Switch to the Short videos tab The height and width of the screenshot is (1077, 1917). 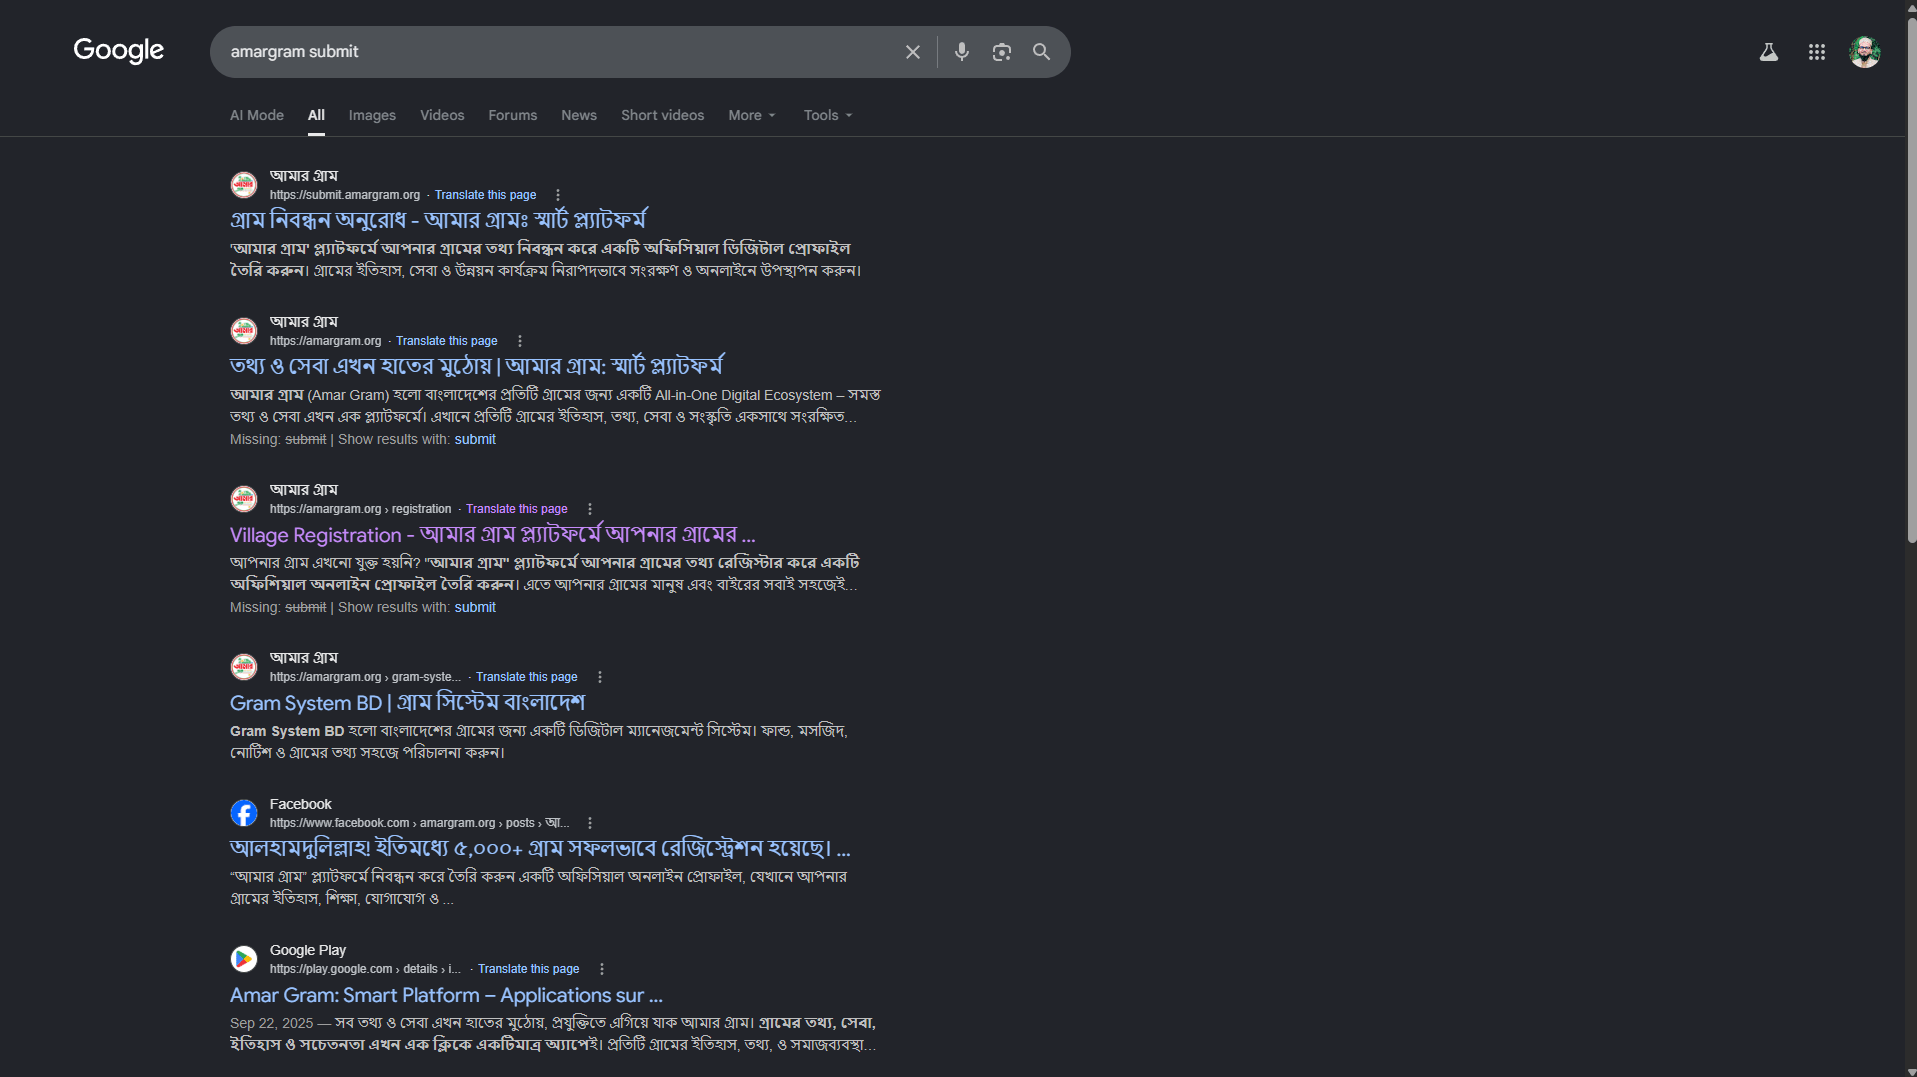[x=662, y=115]
